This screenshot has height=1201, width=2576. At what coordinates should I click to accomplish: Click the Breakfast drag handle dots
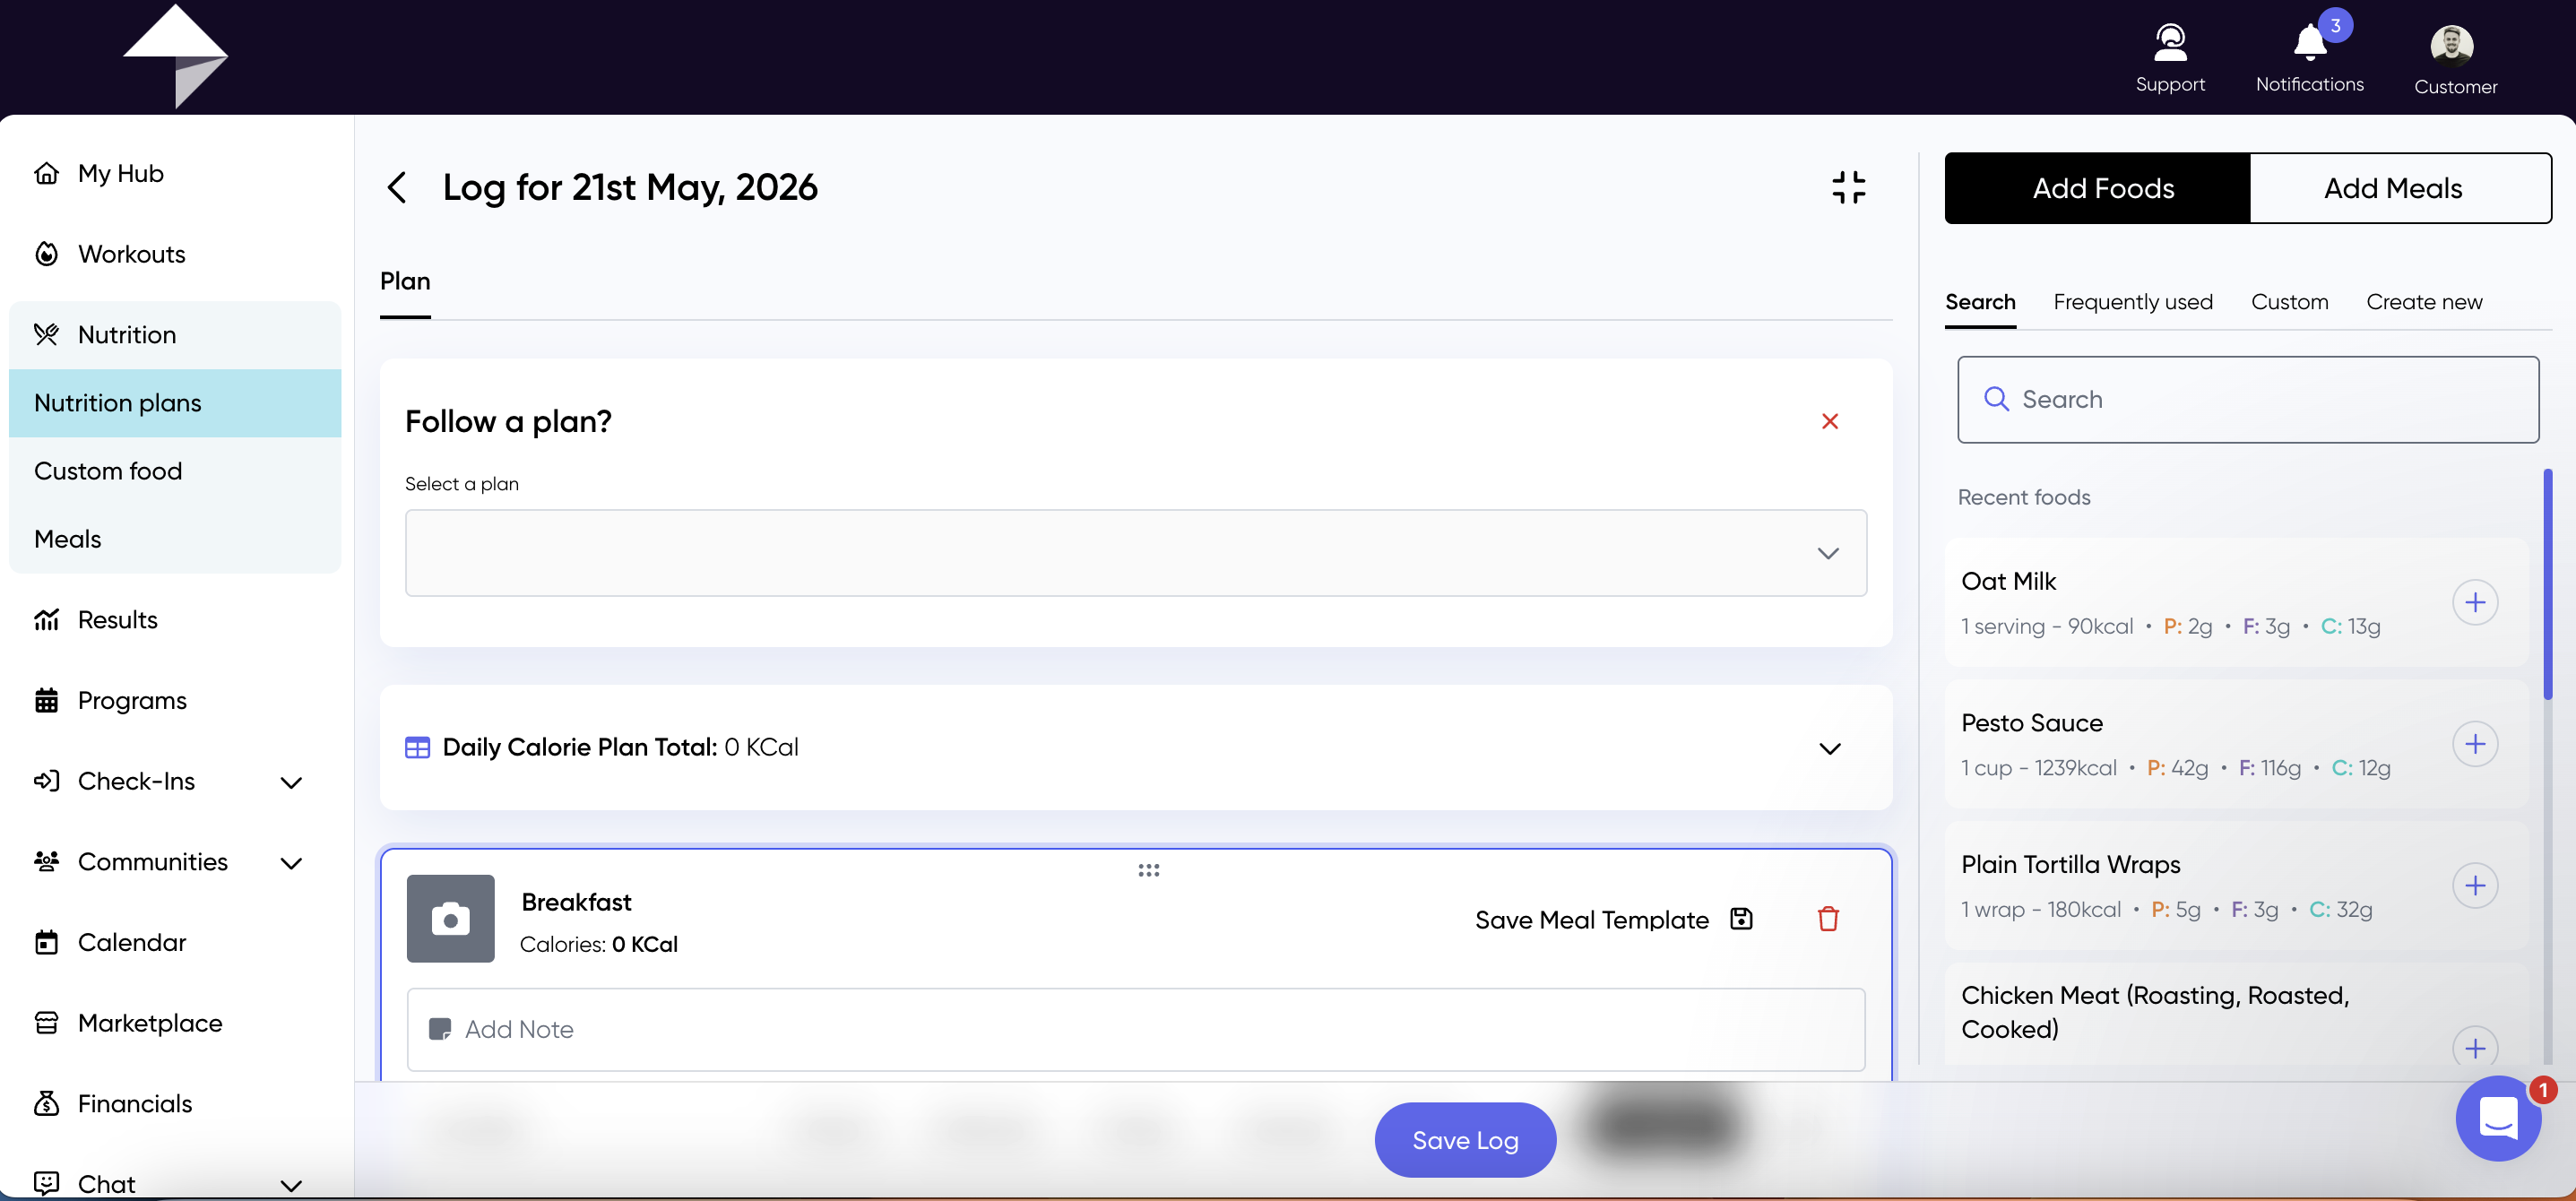tap(1149, 870)
